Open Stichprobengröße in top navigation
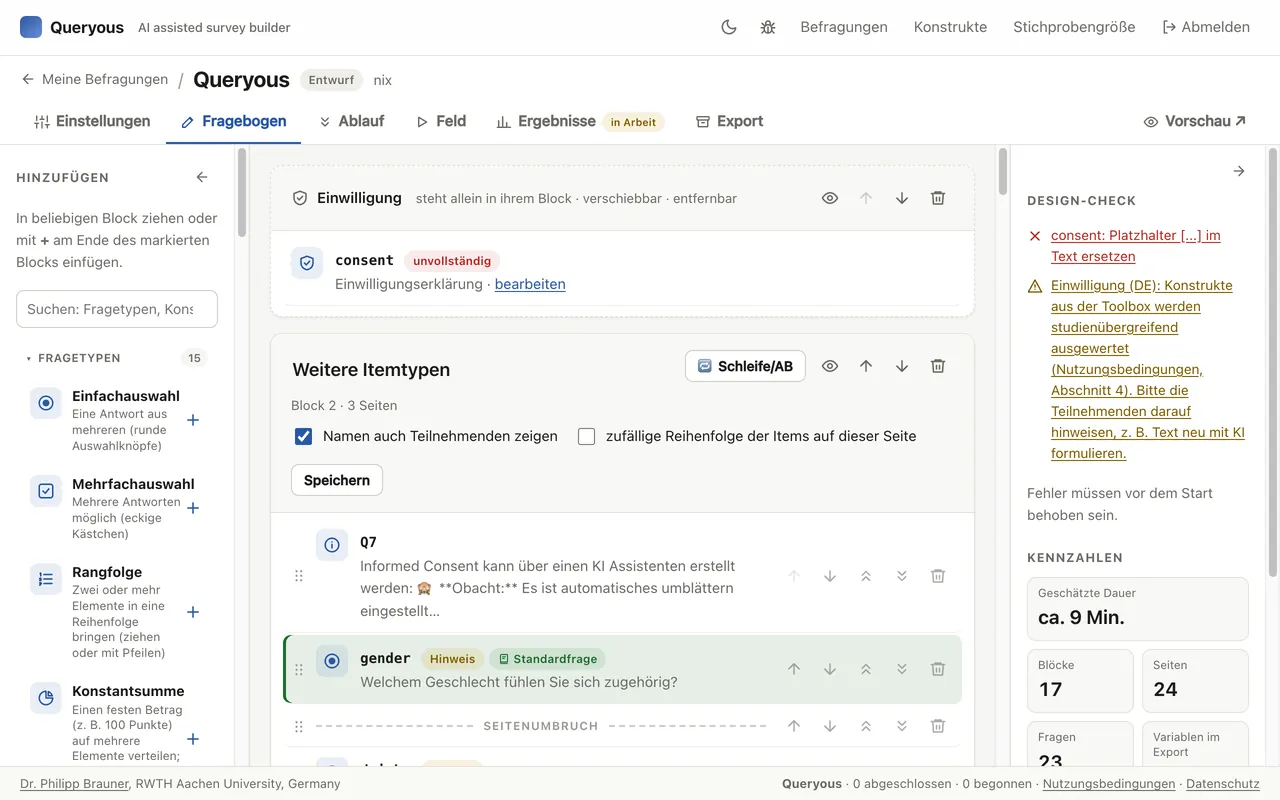 (1074, 27)
